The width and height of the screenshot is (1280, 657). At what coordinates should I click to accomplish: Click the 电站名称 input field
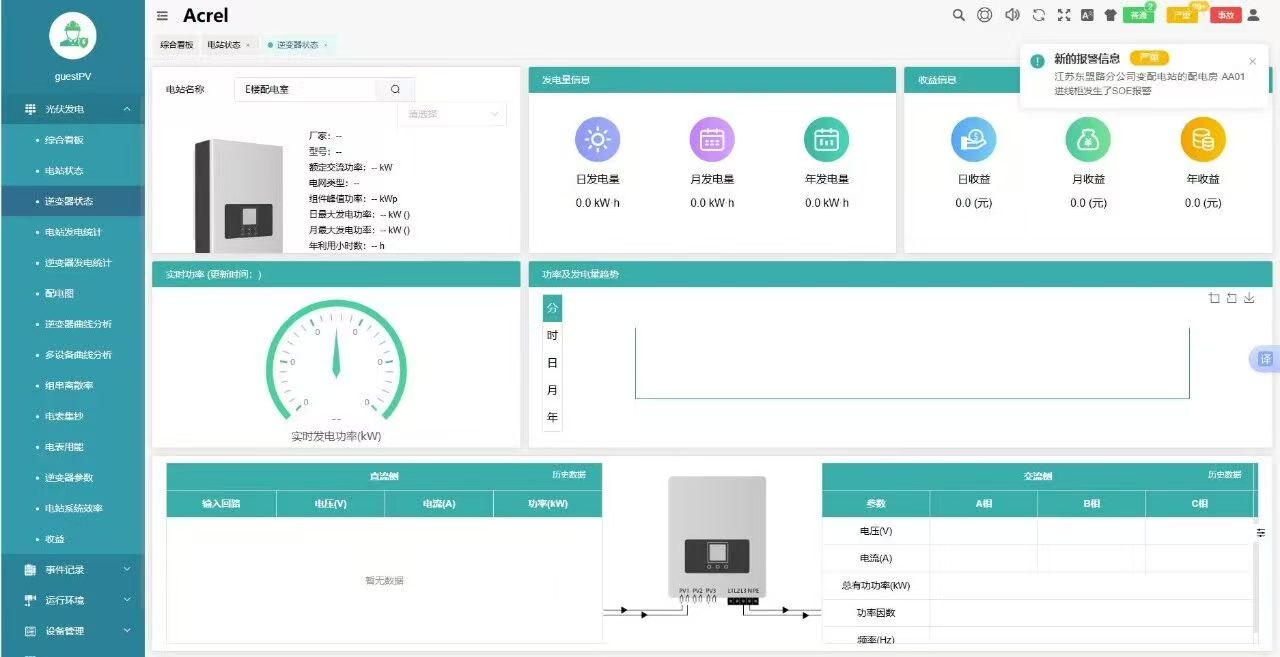pyautogui.click(x=306, y=89)
